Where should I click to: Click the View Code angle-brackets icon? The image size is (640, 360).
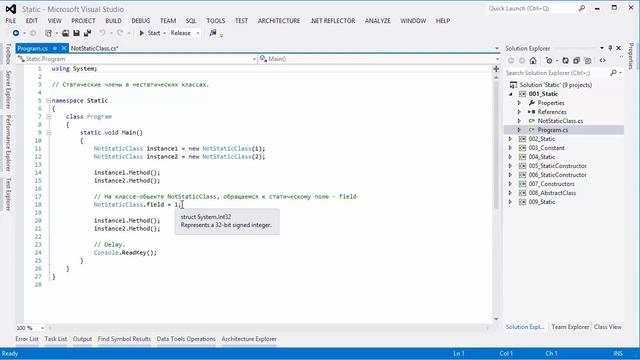[x=602, y=61]
